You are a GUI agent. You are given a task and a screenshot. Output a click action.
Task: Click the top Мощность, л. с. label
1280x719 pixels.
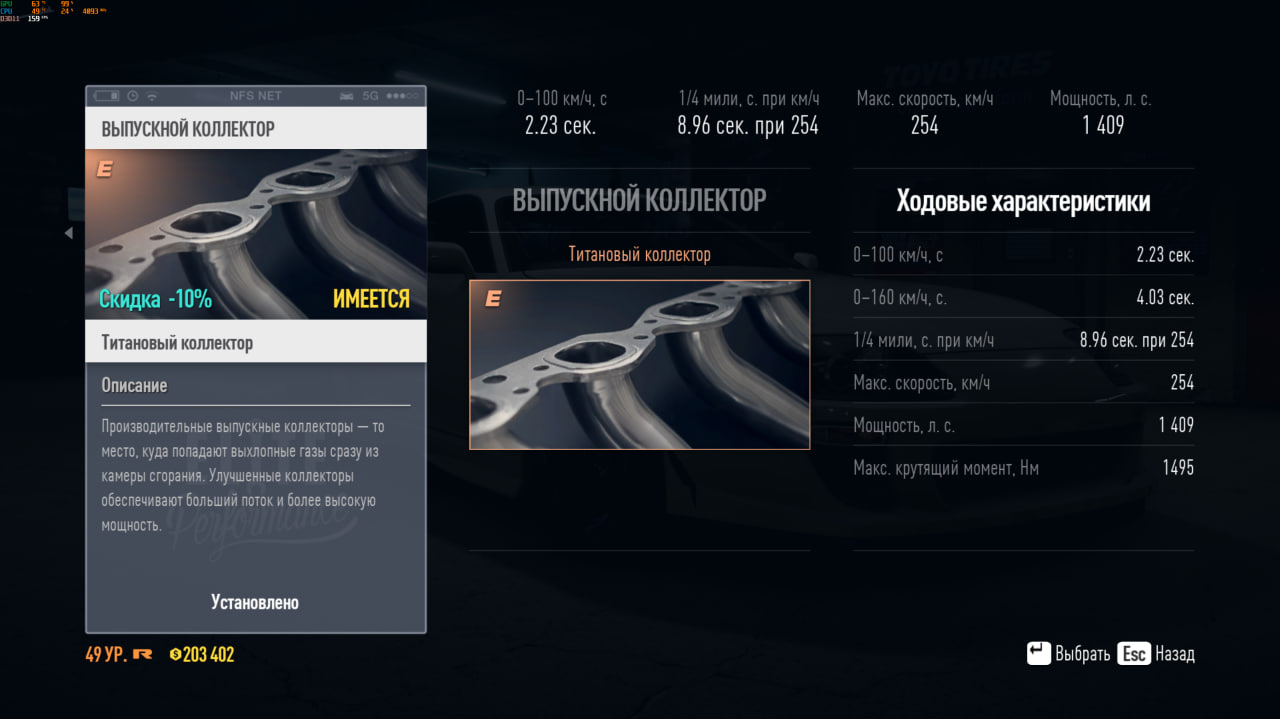click(x=1101, y=98)
